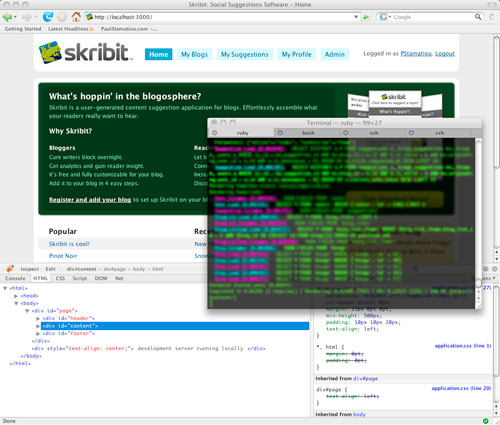Screen dimensions: 500x425
Task: Expand the div id="footer" node
Action: [38, 333]
